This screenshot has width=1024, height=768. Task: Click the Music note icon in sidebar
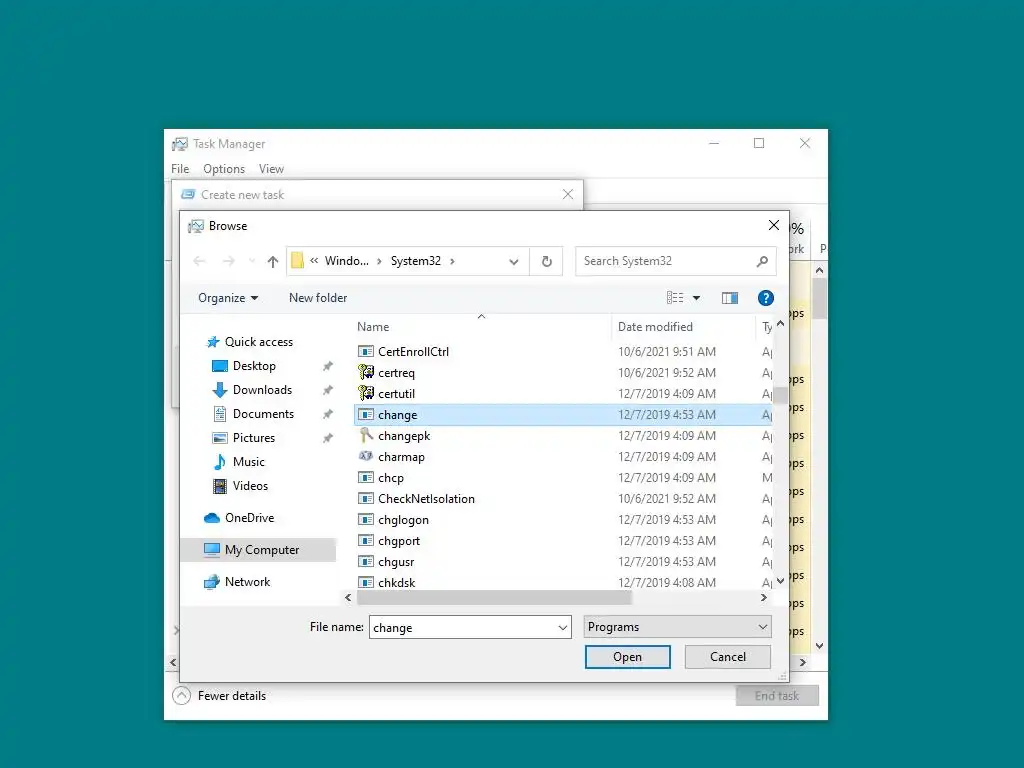(x=220, y=462)
